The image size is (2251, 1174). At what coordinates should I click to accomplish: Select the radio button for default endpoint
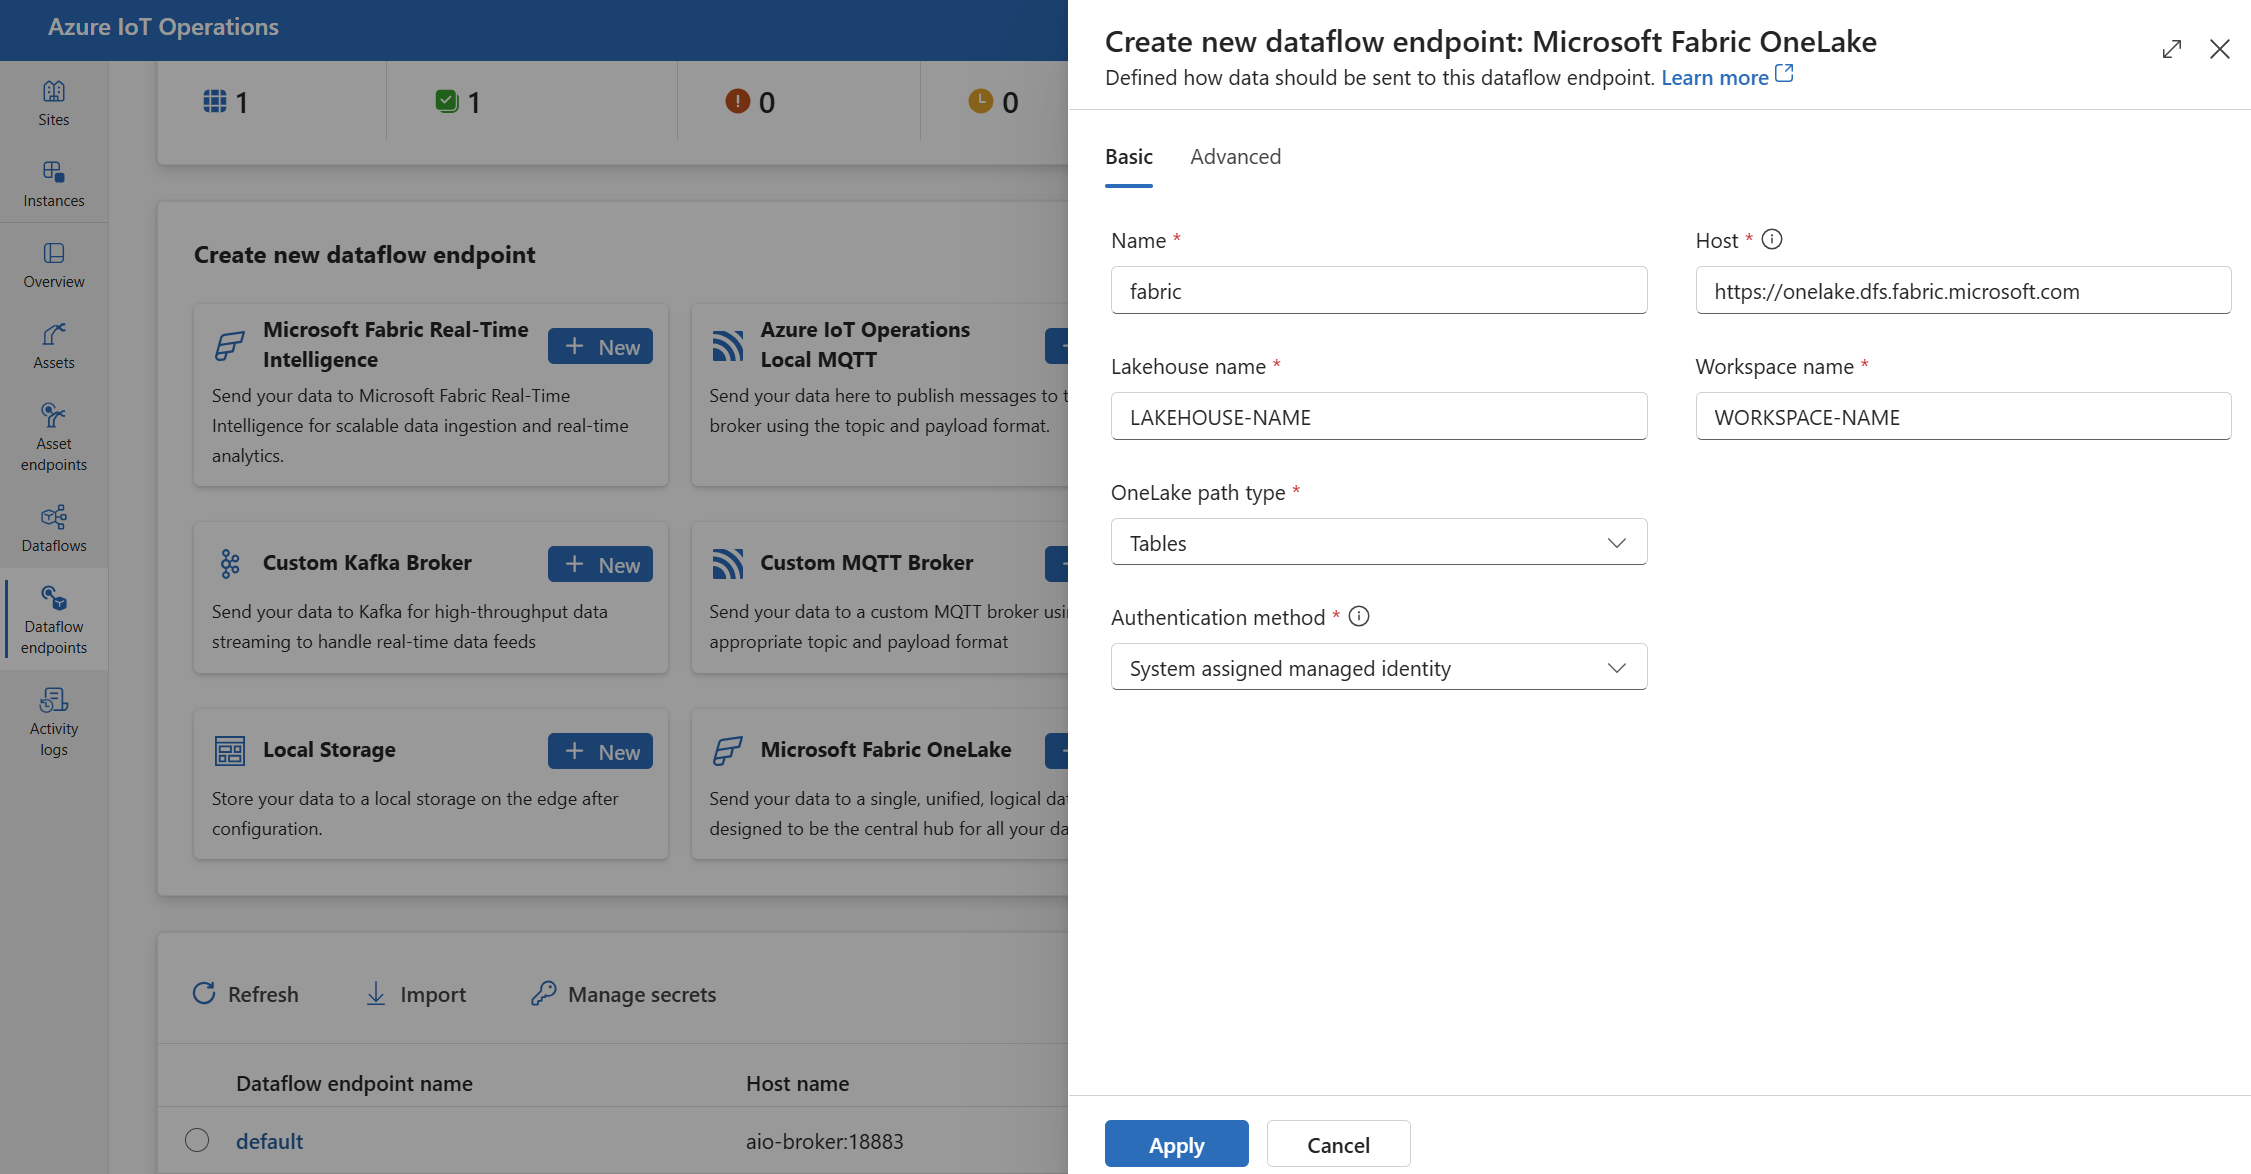point(194,1140)
